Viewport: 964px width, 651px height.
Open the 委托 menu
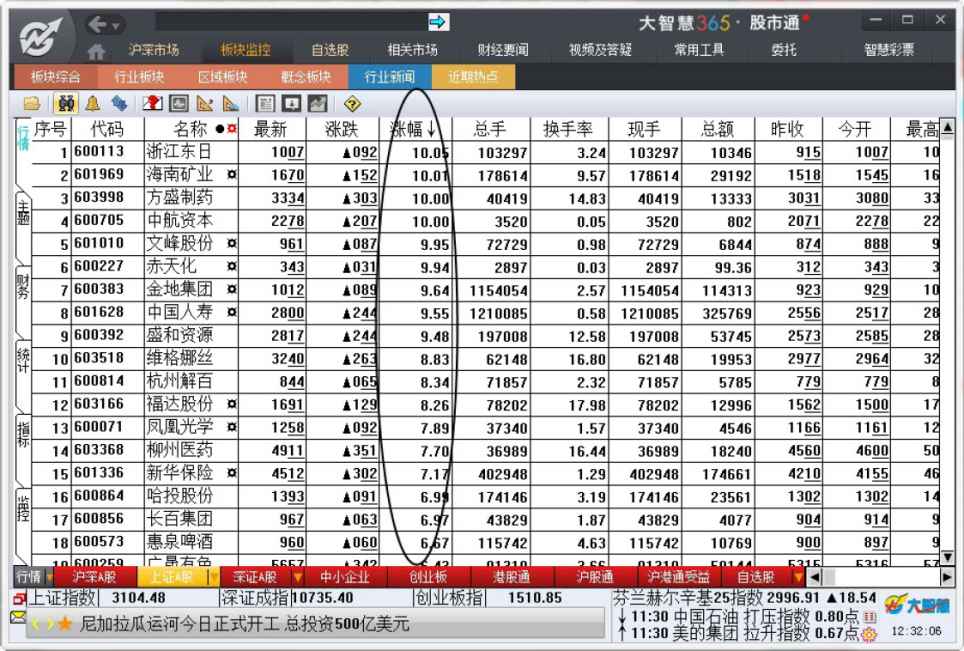[x=784, y=50]
